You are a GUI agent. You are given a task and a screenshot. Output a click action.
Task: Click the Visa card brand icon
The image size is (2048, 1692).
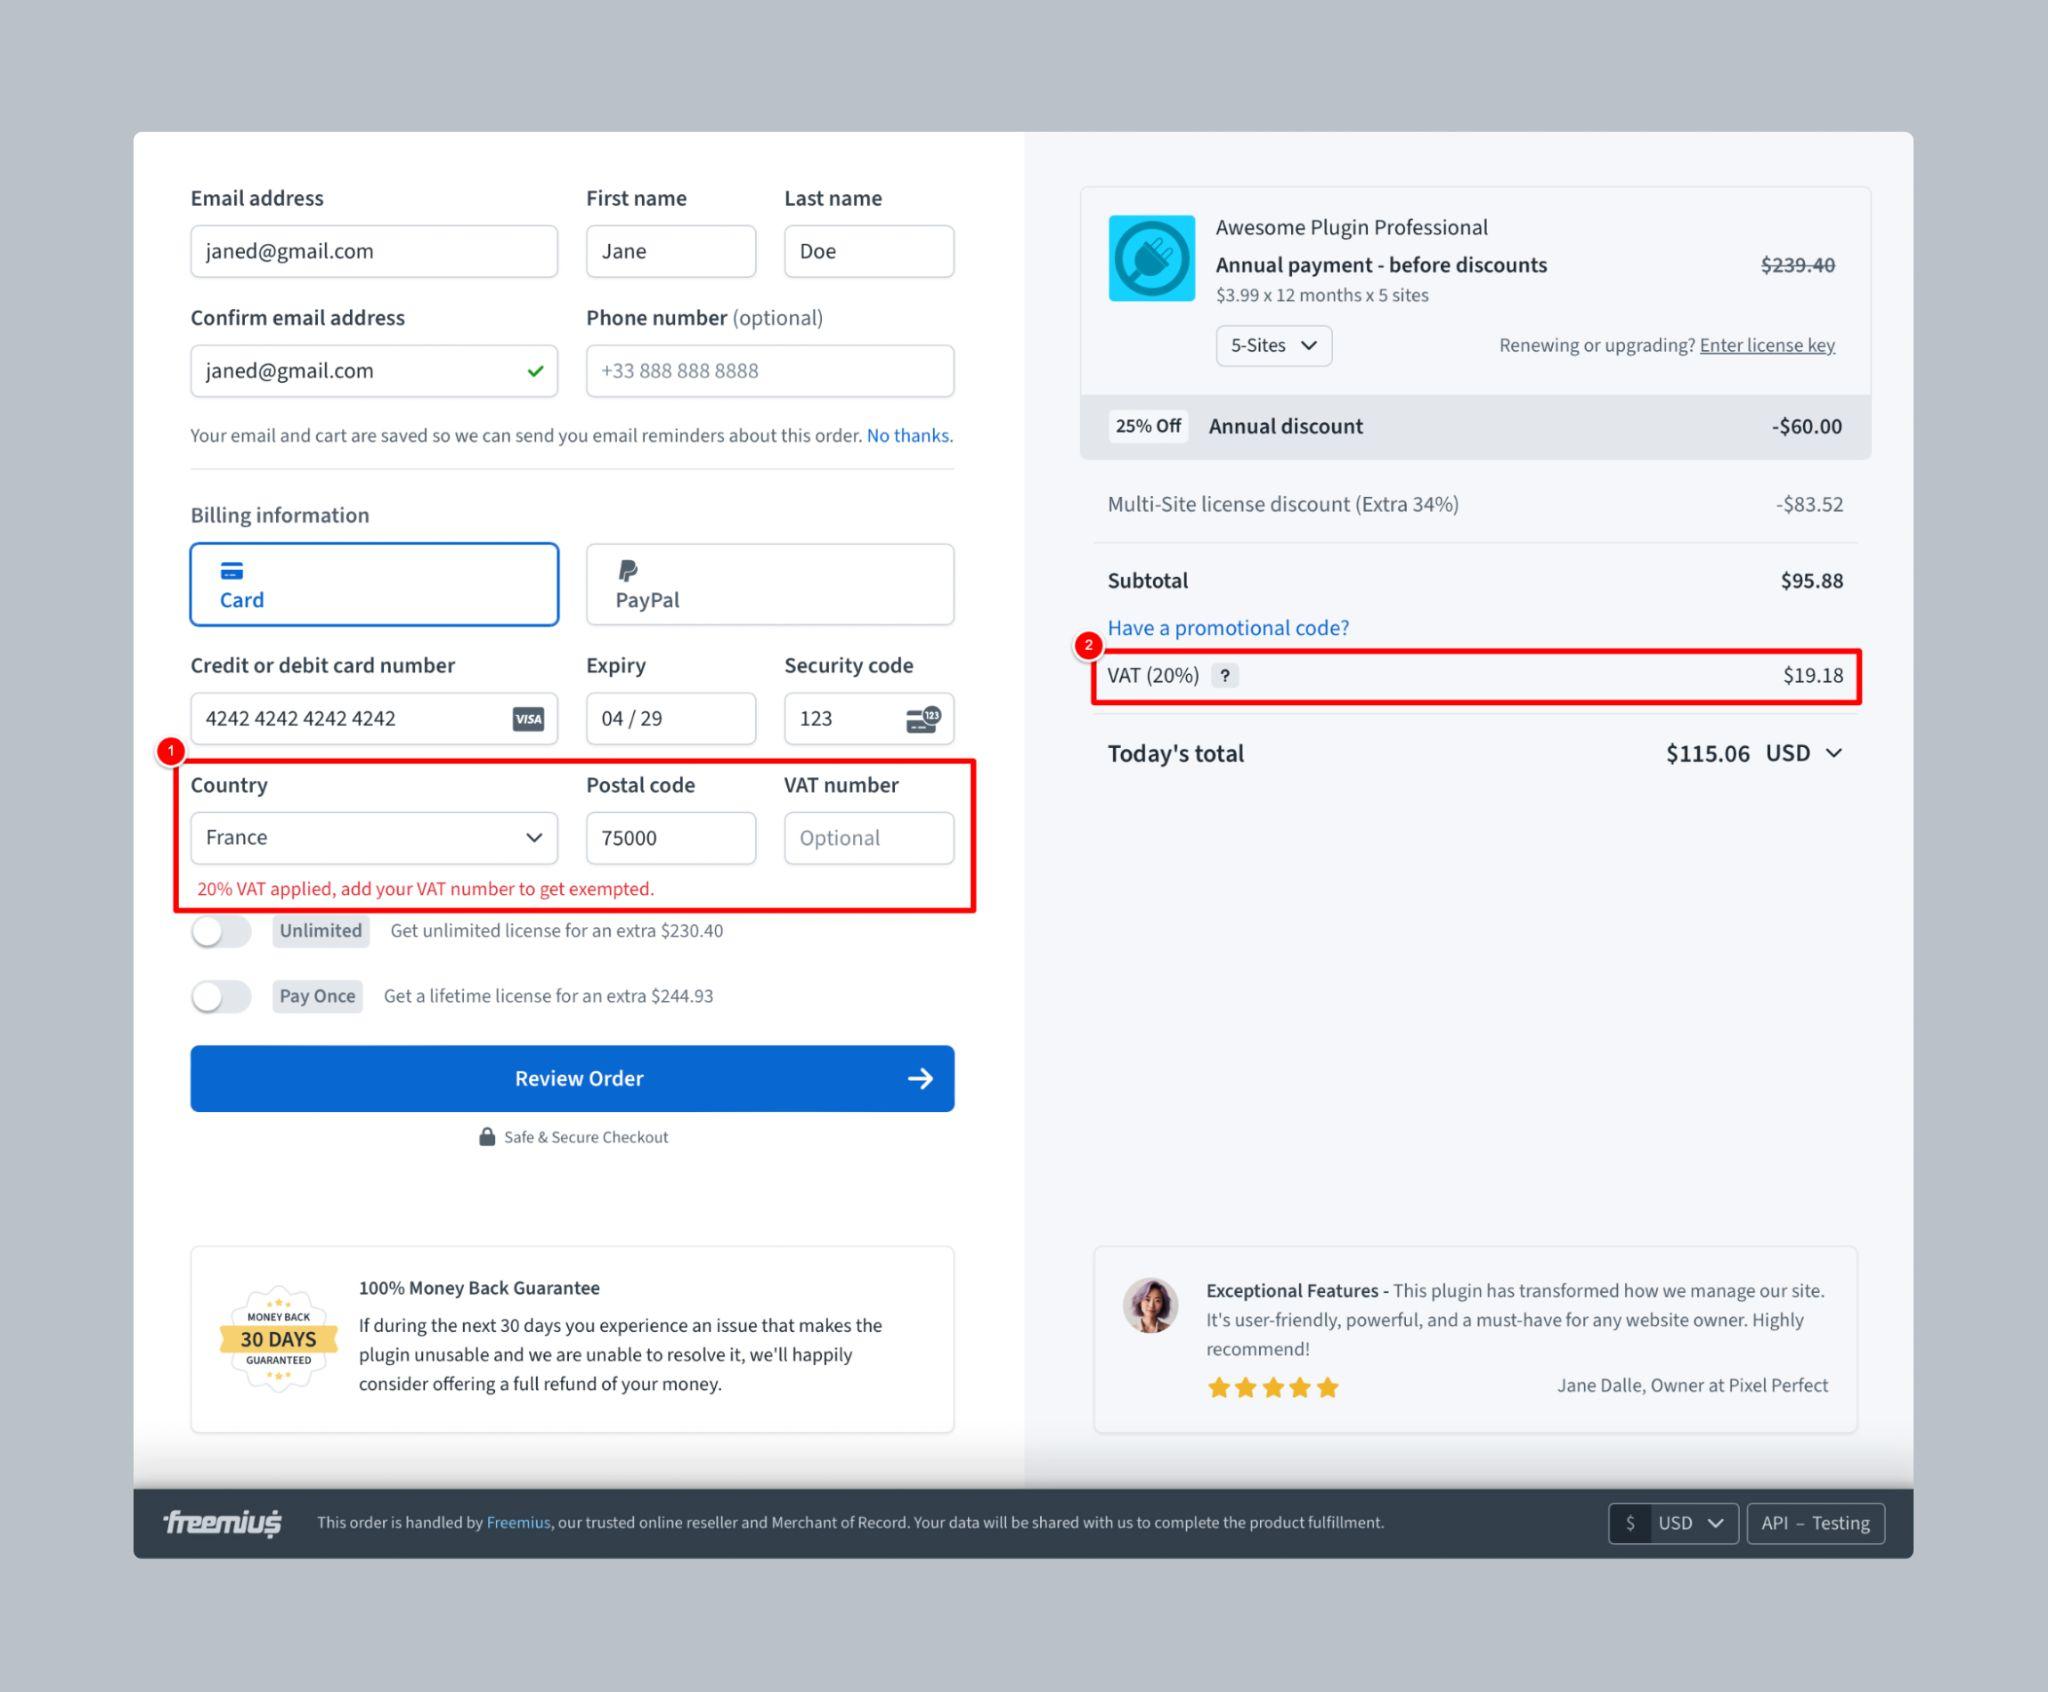pyautogui.click(x=528, y=718)
